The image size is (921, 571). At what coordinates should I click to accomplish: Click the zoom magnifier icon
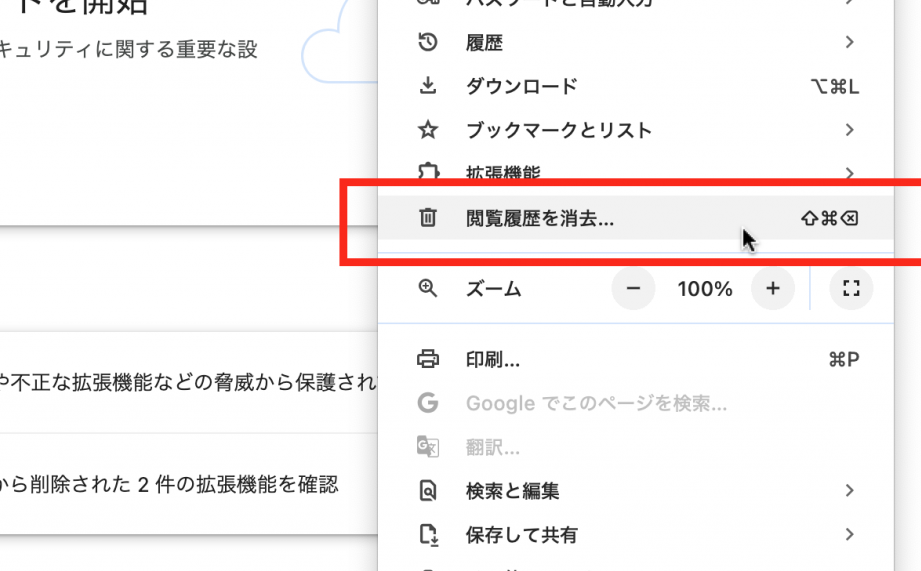point(428,288)
